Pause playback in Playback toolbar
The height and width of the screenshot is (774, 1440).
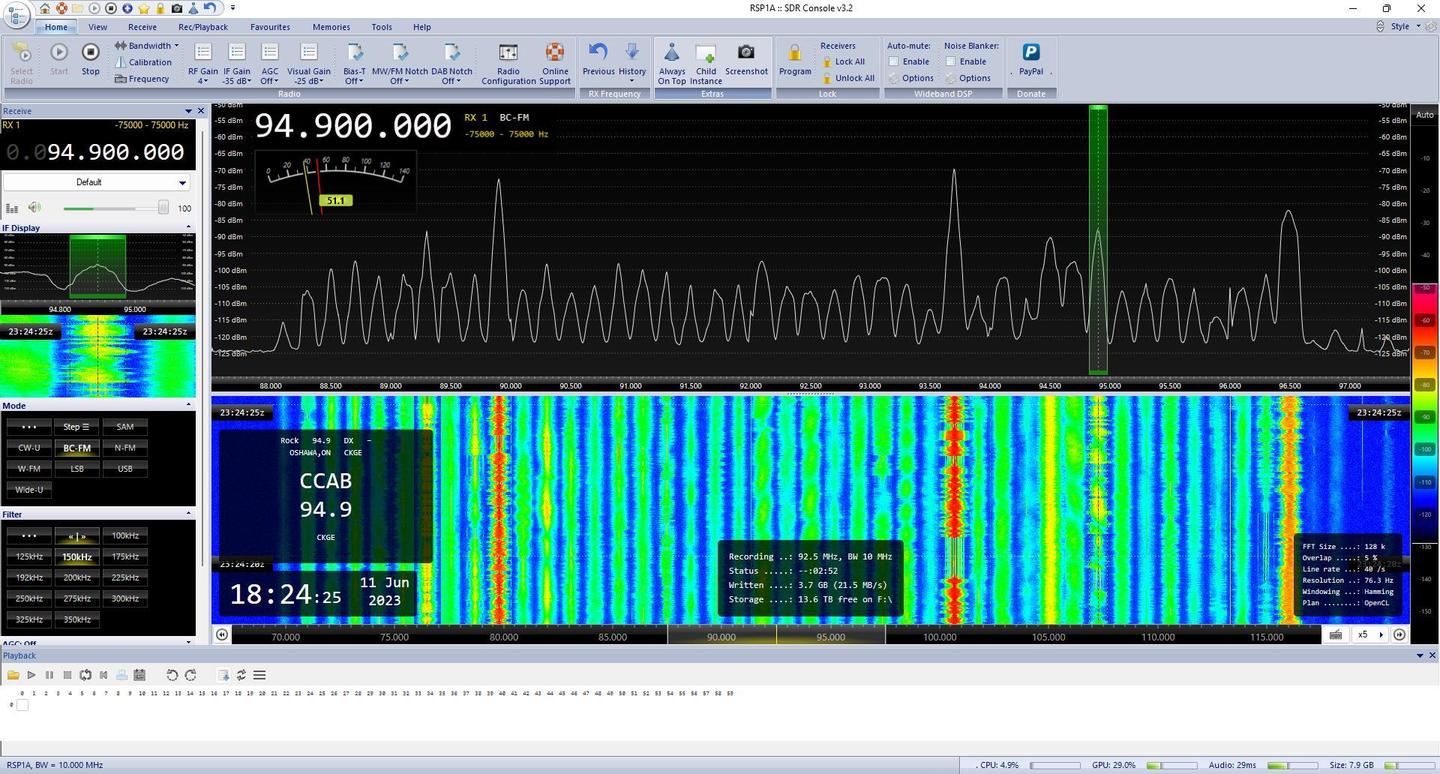point(49,675)
